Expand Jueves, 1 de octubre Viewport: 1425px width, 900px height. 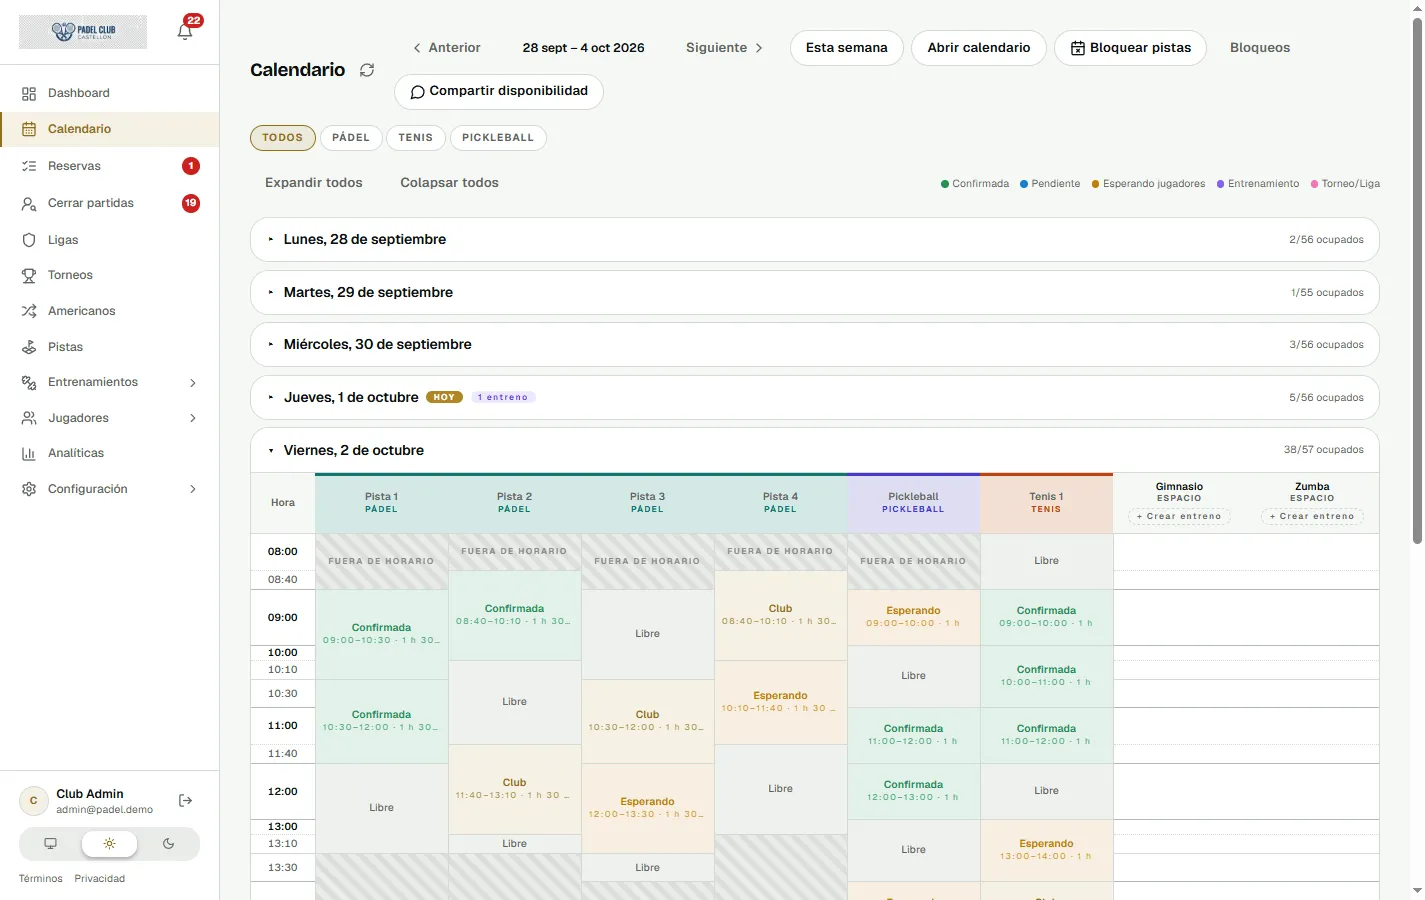814,398
